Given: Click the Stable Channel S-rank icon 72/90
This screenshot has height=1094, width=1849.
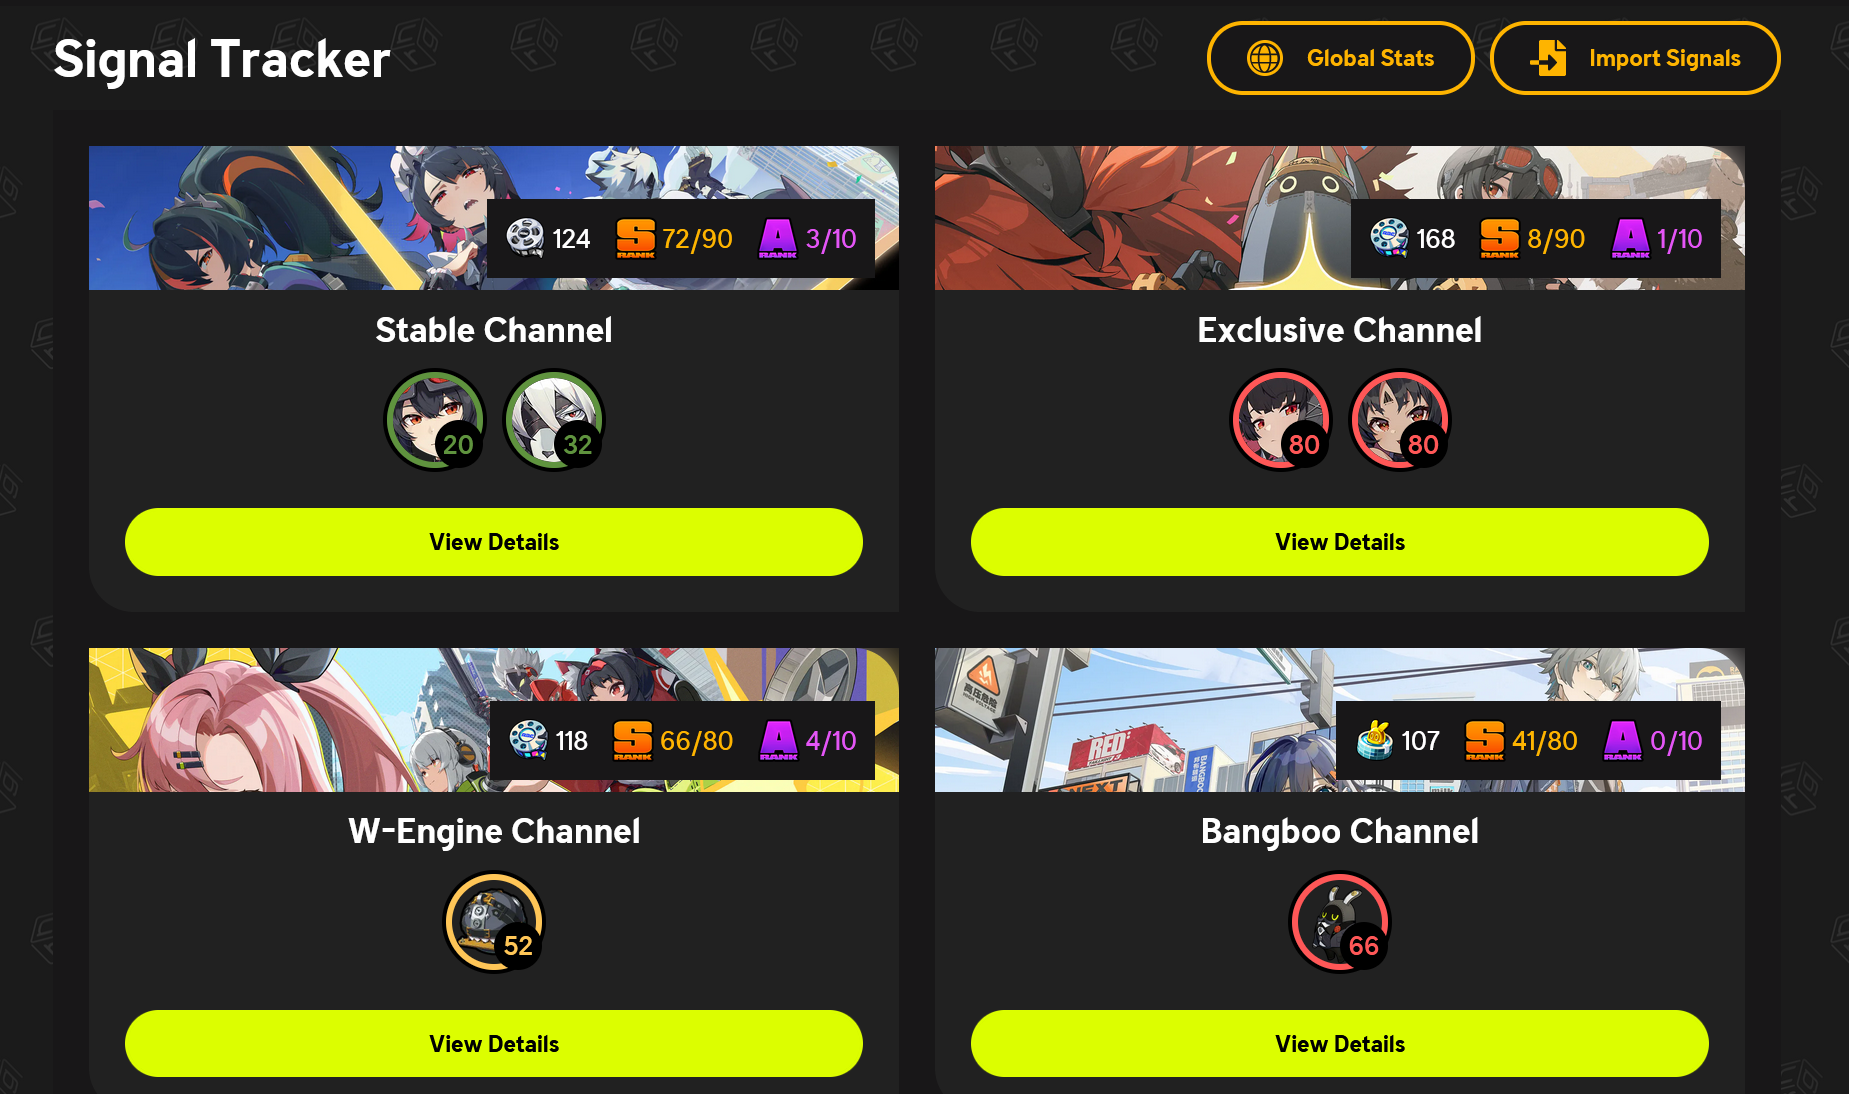Looking at the screenshot, I should 635,238.
